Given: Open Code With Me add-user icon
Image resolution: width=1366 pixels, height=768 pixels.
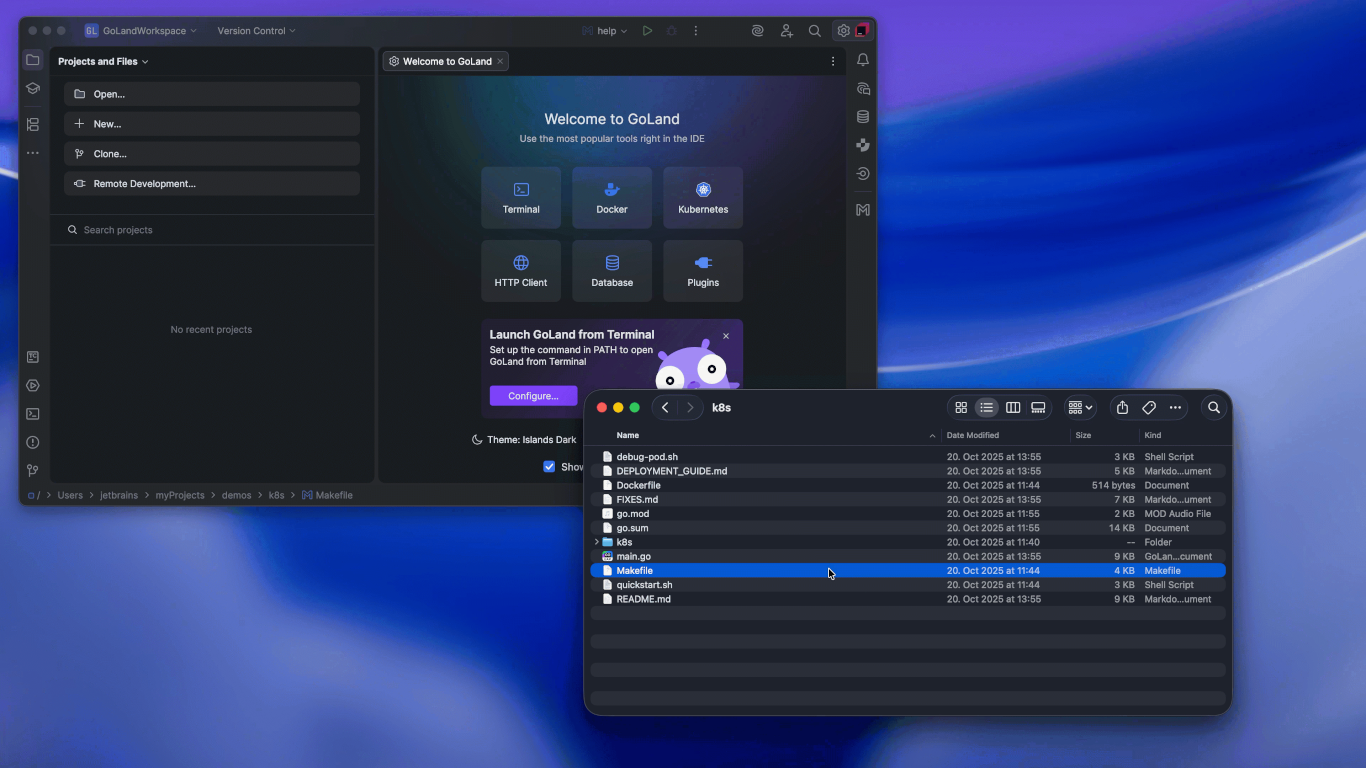Looking at the screenshot, I should 787,31.
